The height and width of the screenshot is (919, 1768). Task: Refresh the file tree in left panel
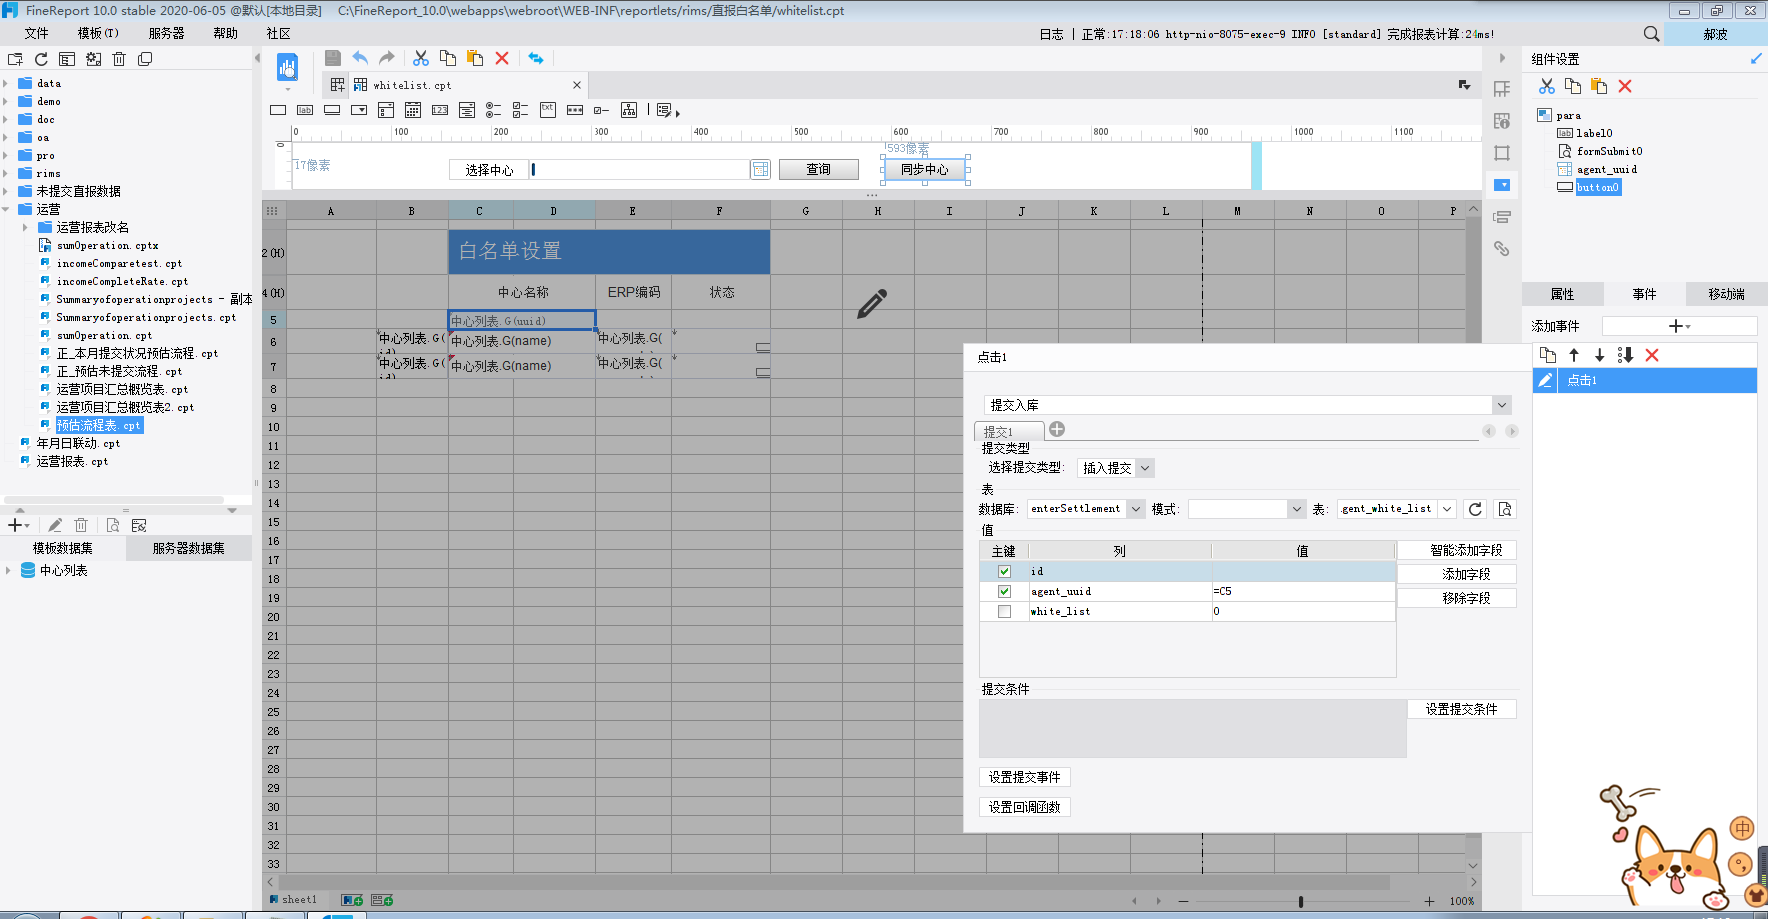click(x=41, y=59)
